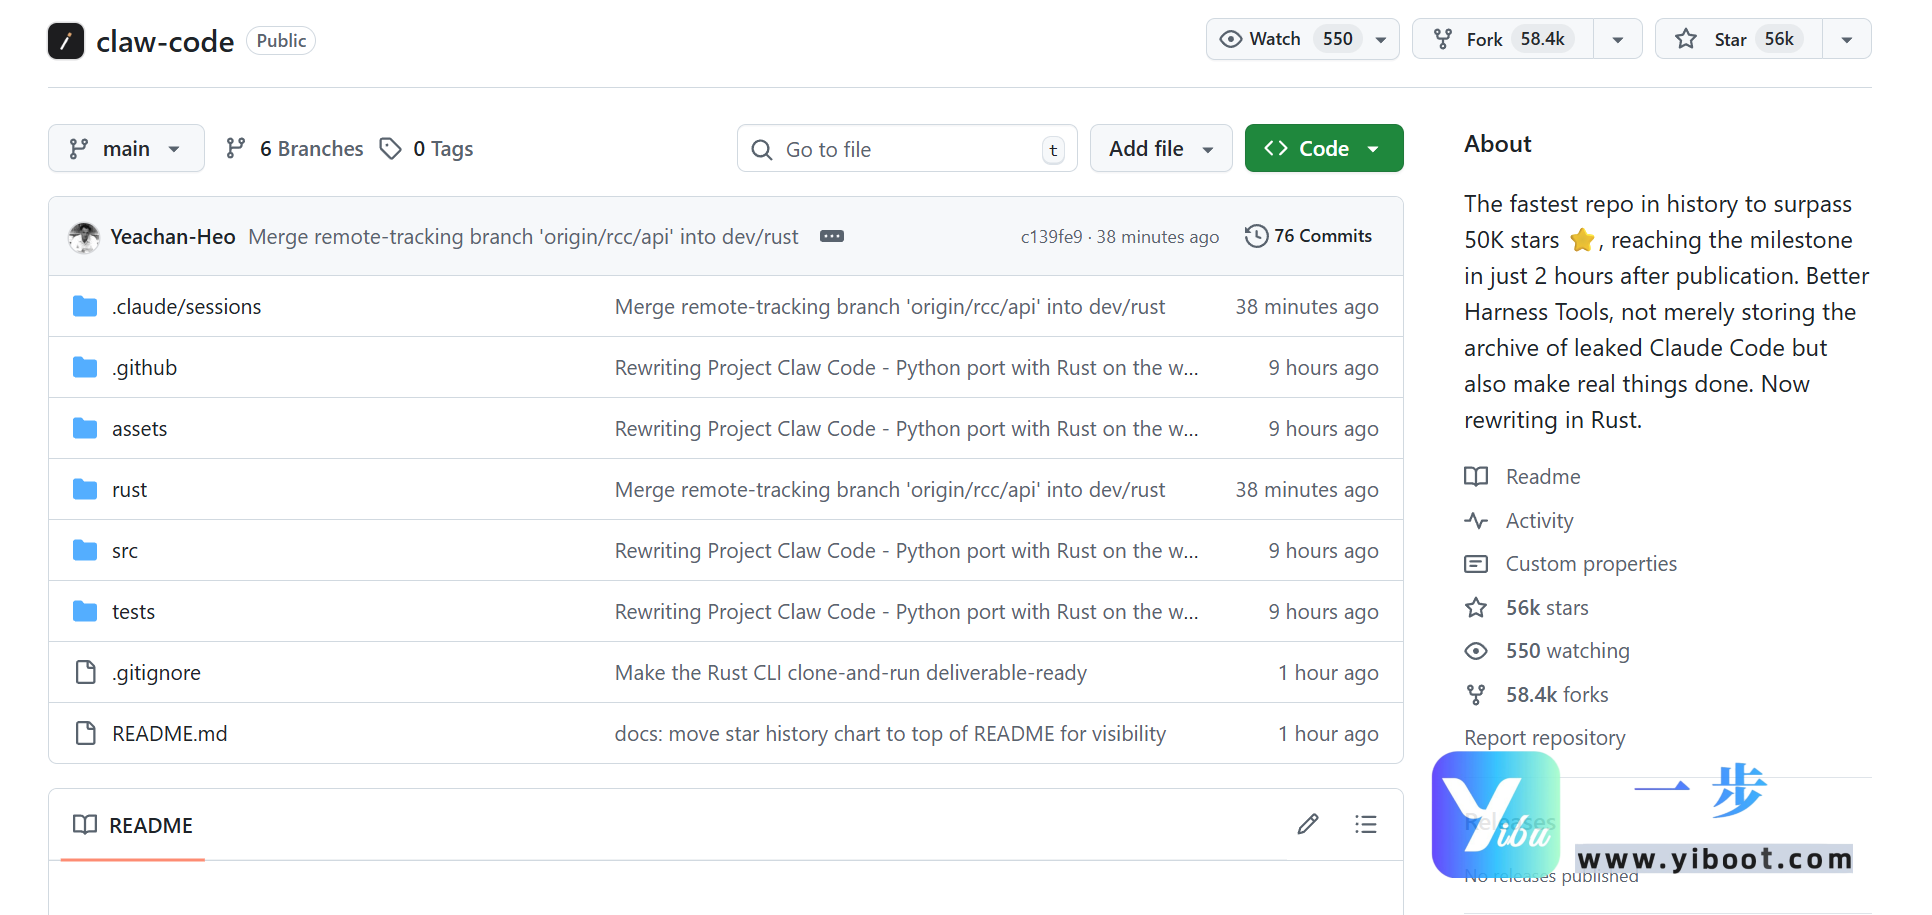Click the claw-code repository logo
The image size is (1932, 915).
click(66, 41)
